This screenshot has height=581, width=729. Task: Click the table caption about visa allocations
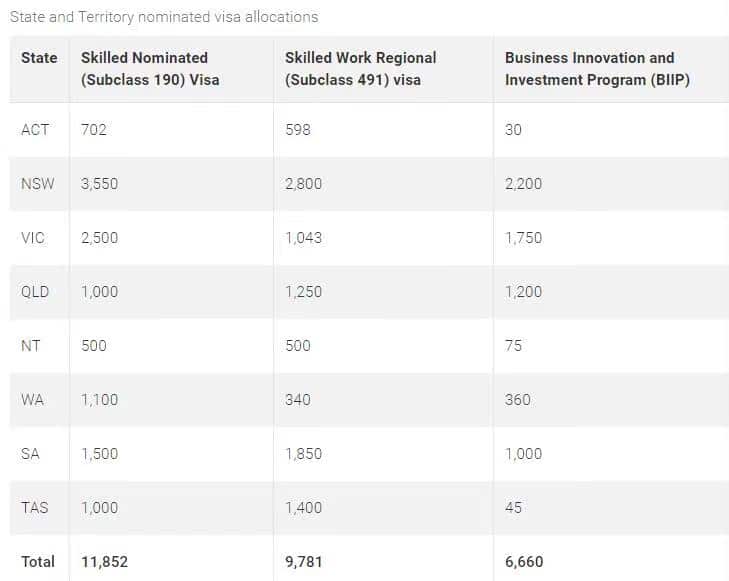coord(164,17)
